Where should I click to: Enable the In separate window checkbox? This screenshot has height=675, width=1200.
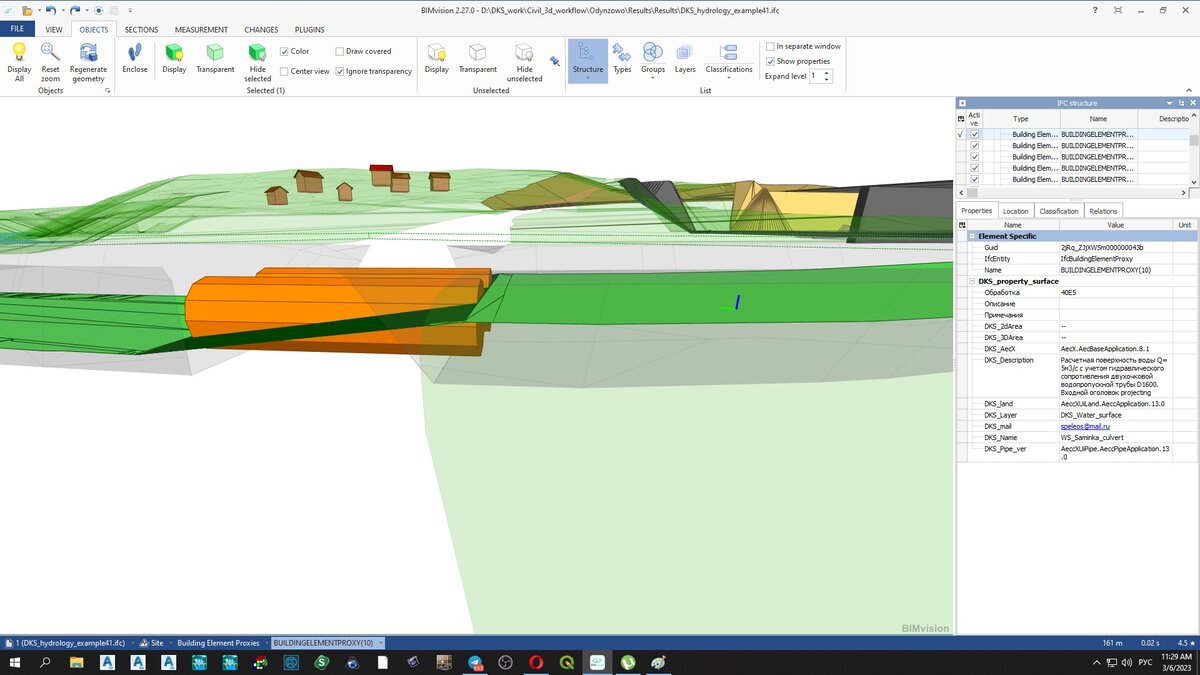pos(770,46)
